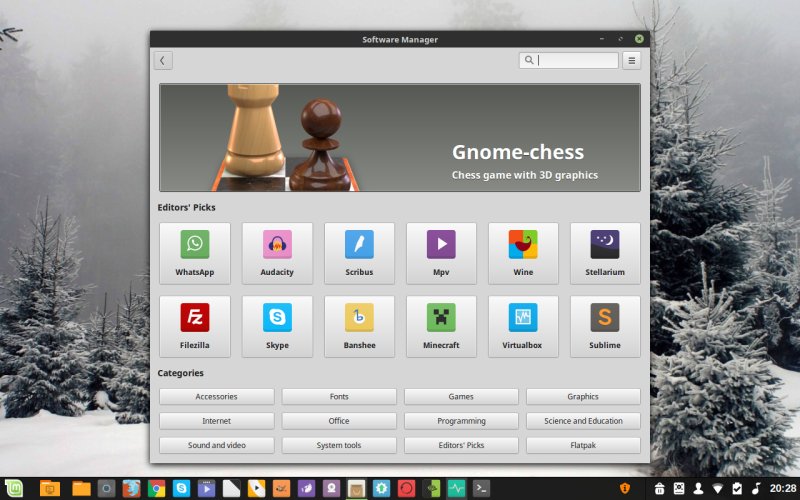800x500 pixels.
Task: Open the user account tray icon
Action: (698, 489)
